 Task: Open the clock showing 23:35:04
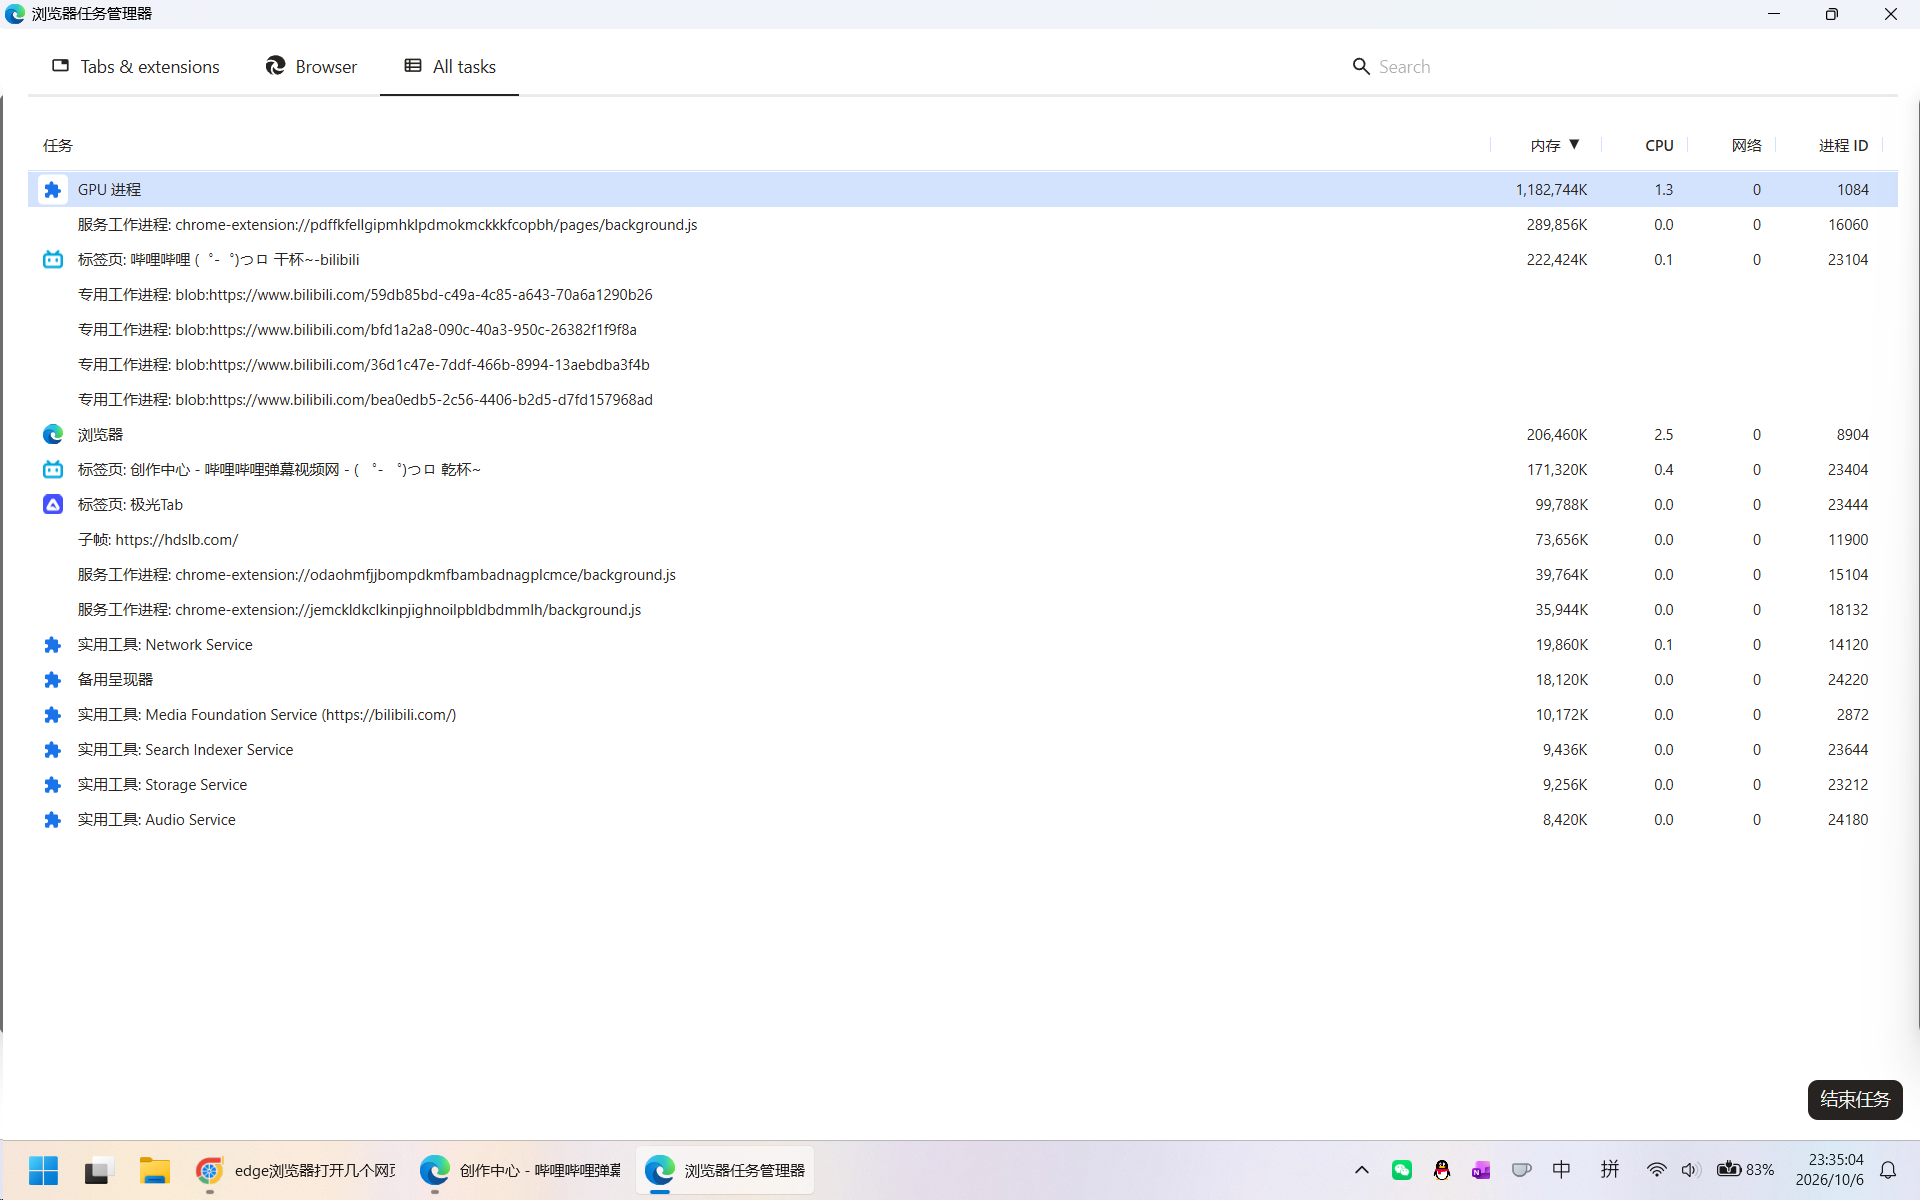click(1830, 1170)
